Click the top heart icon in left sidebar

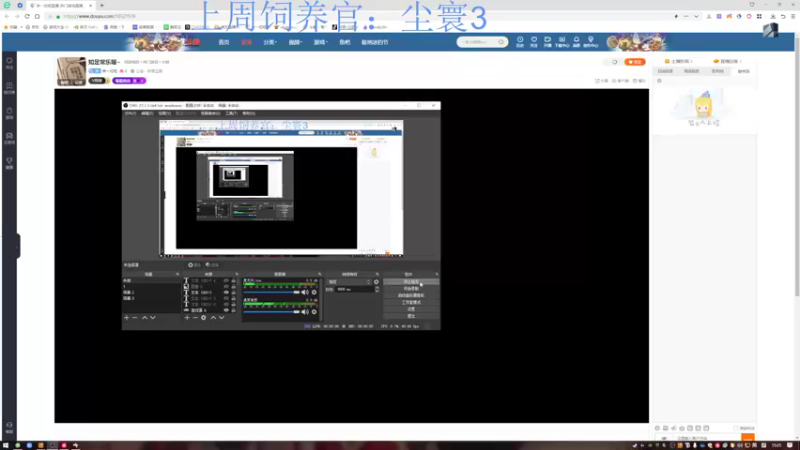click(x=9, y=63)
